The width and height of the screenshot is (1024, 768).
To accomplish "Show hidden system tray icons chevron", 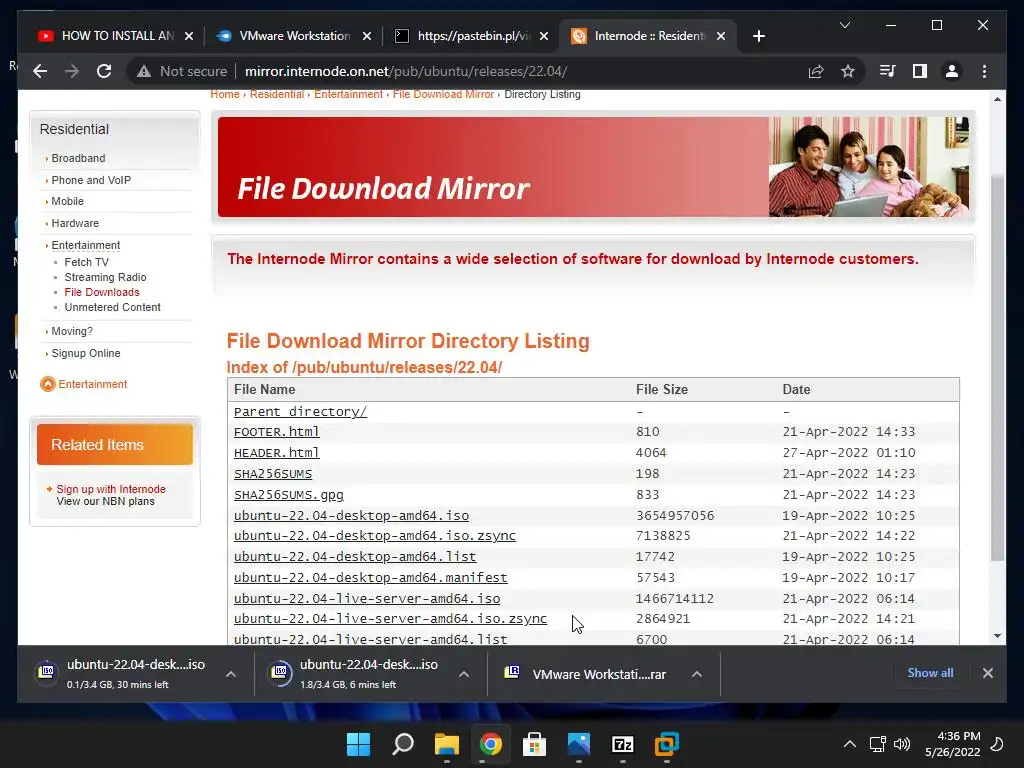I will 849,744.
